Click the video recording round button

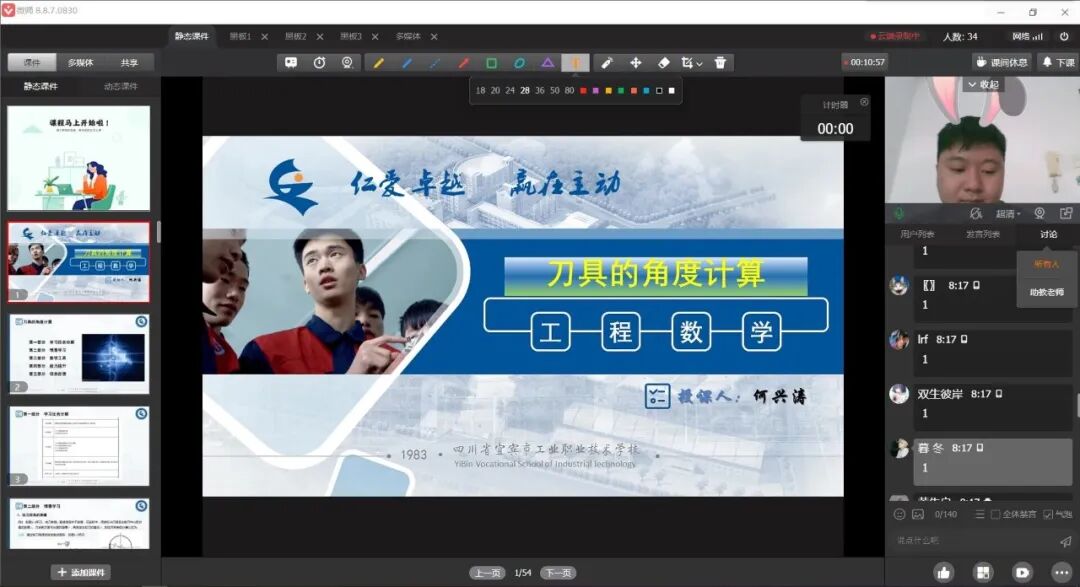tap(1022, 572)
